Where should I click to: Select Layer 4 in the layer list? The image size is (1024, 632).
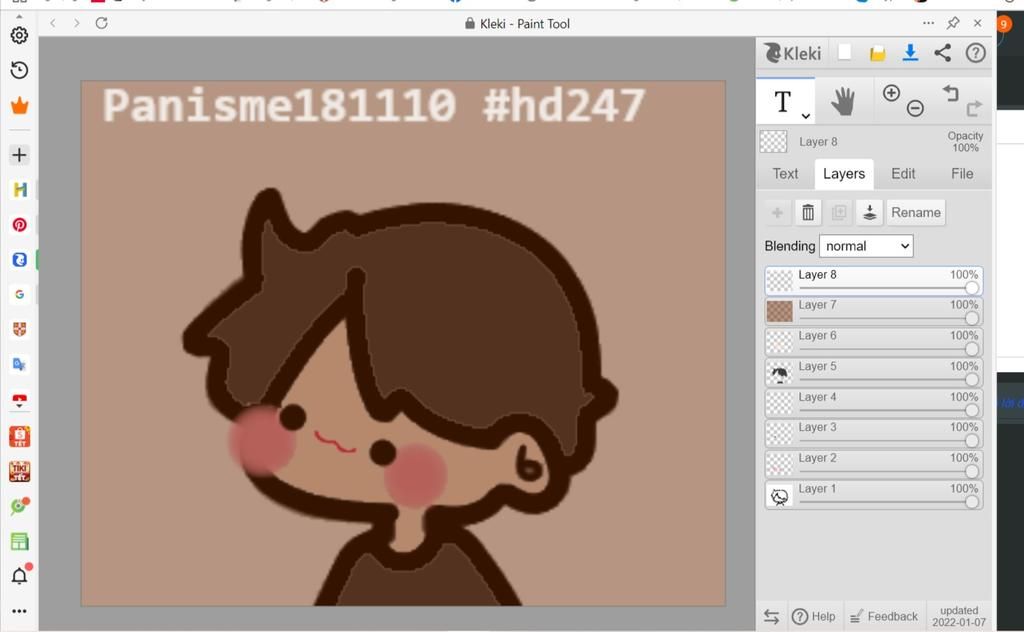874,403
